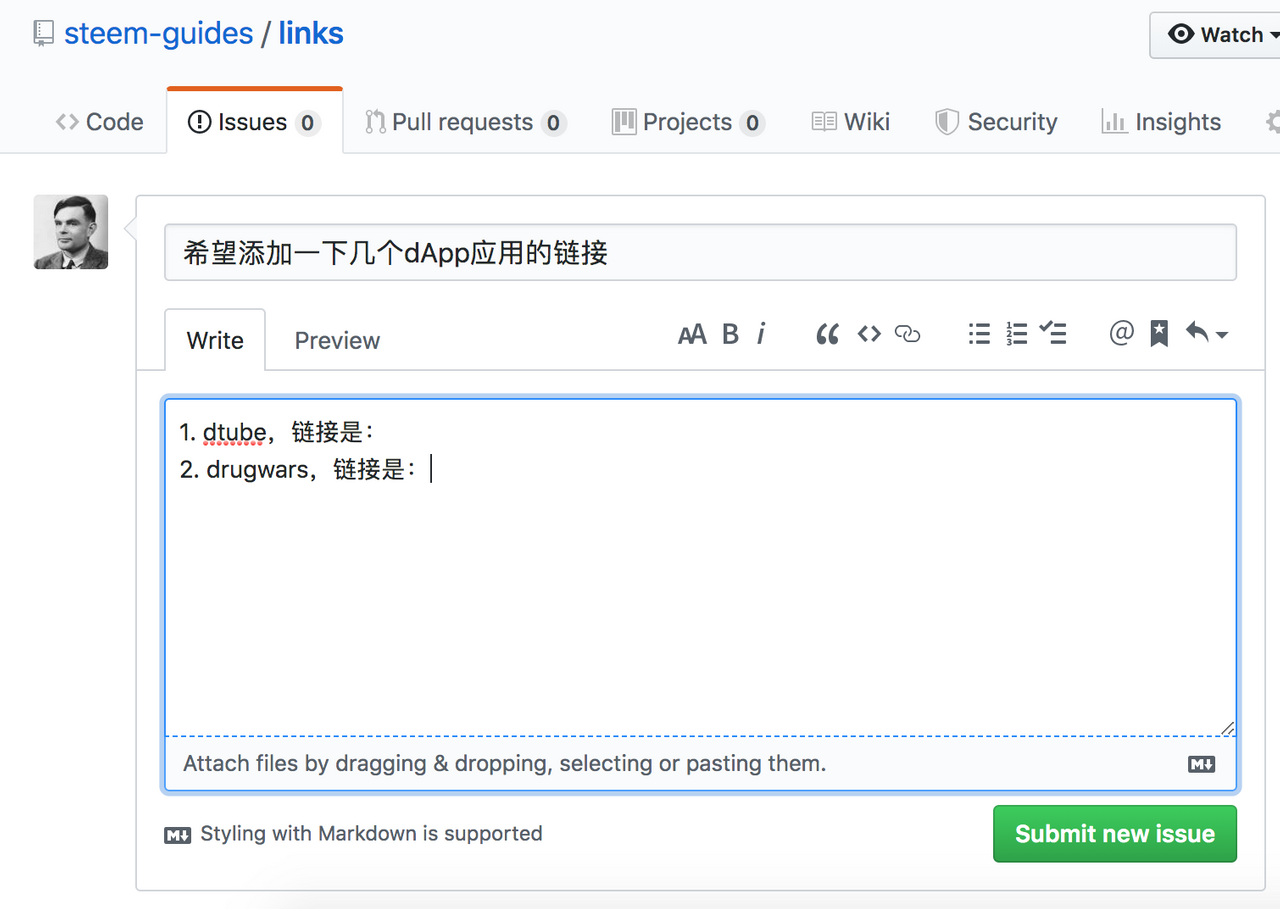Add a numbered list
The height and width of the screenshot is (909, 1280).
coord(1016,334)
